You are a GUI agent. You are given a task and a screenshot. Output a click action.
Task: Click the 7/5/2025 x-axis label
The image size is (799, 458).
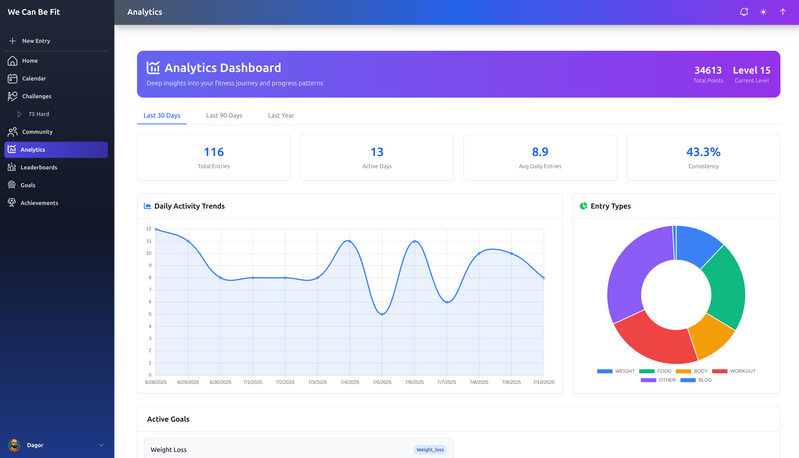point(382,382)
